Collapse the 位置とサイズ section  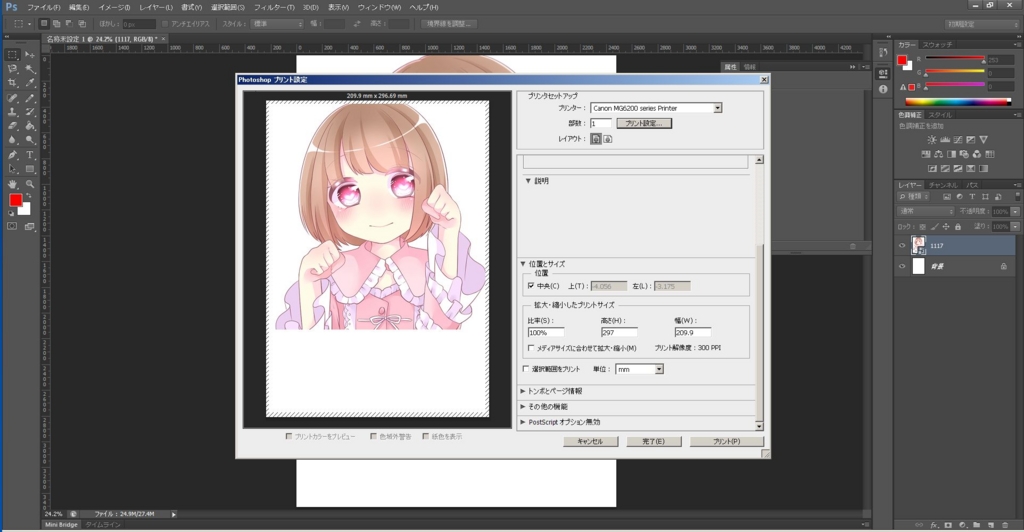(x=523, y=264)
